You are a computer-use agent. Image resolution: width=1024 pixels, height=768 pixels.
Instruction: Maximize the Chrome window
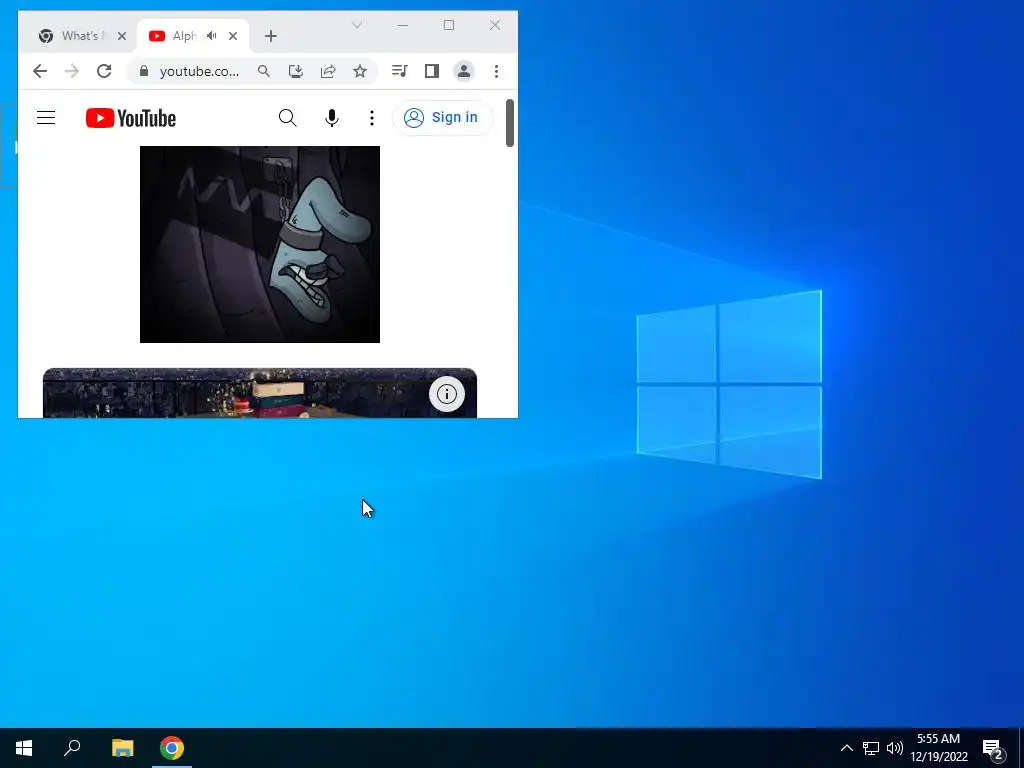(x=449, y=25)
